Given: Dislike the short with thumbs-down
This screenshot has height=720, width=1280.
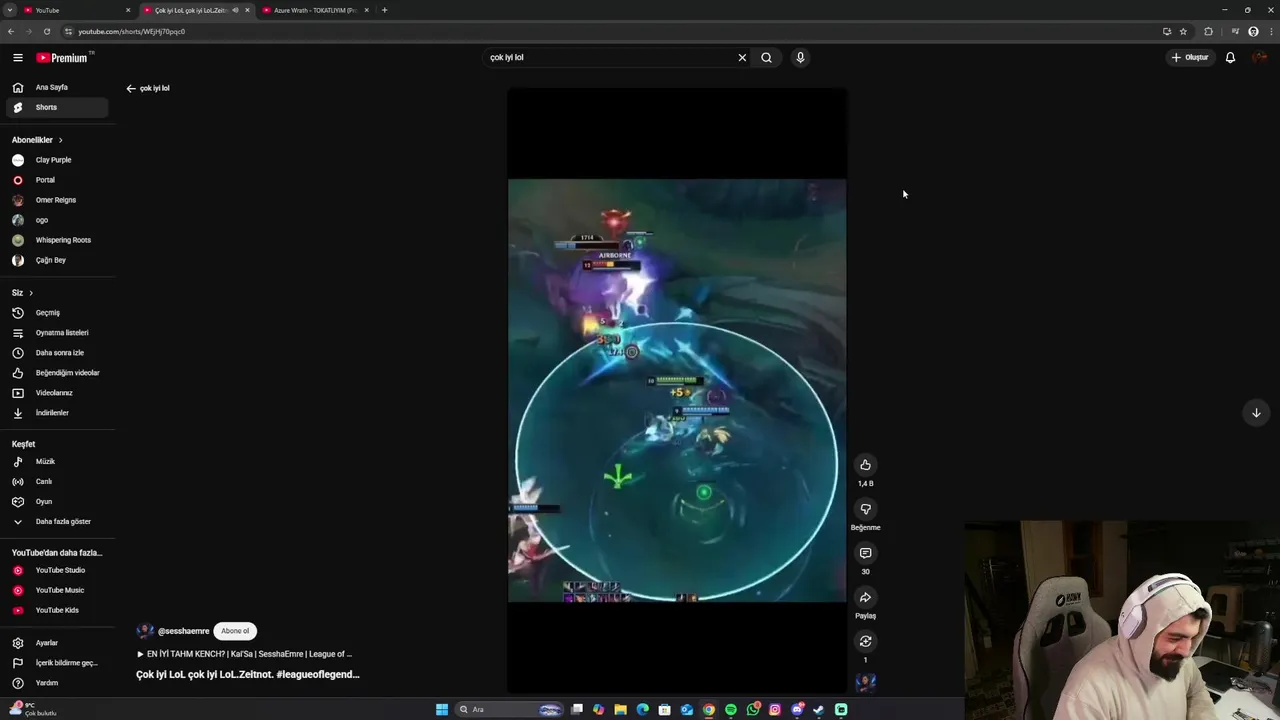Looking at the screenshot, I should click(865, 509).
